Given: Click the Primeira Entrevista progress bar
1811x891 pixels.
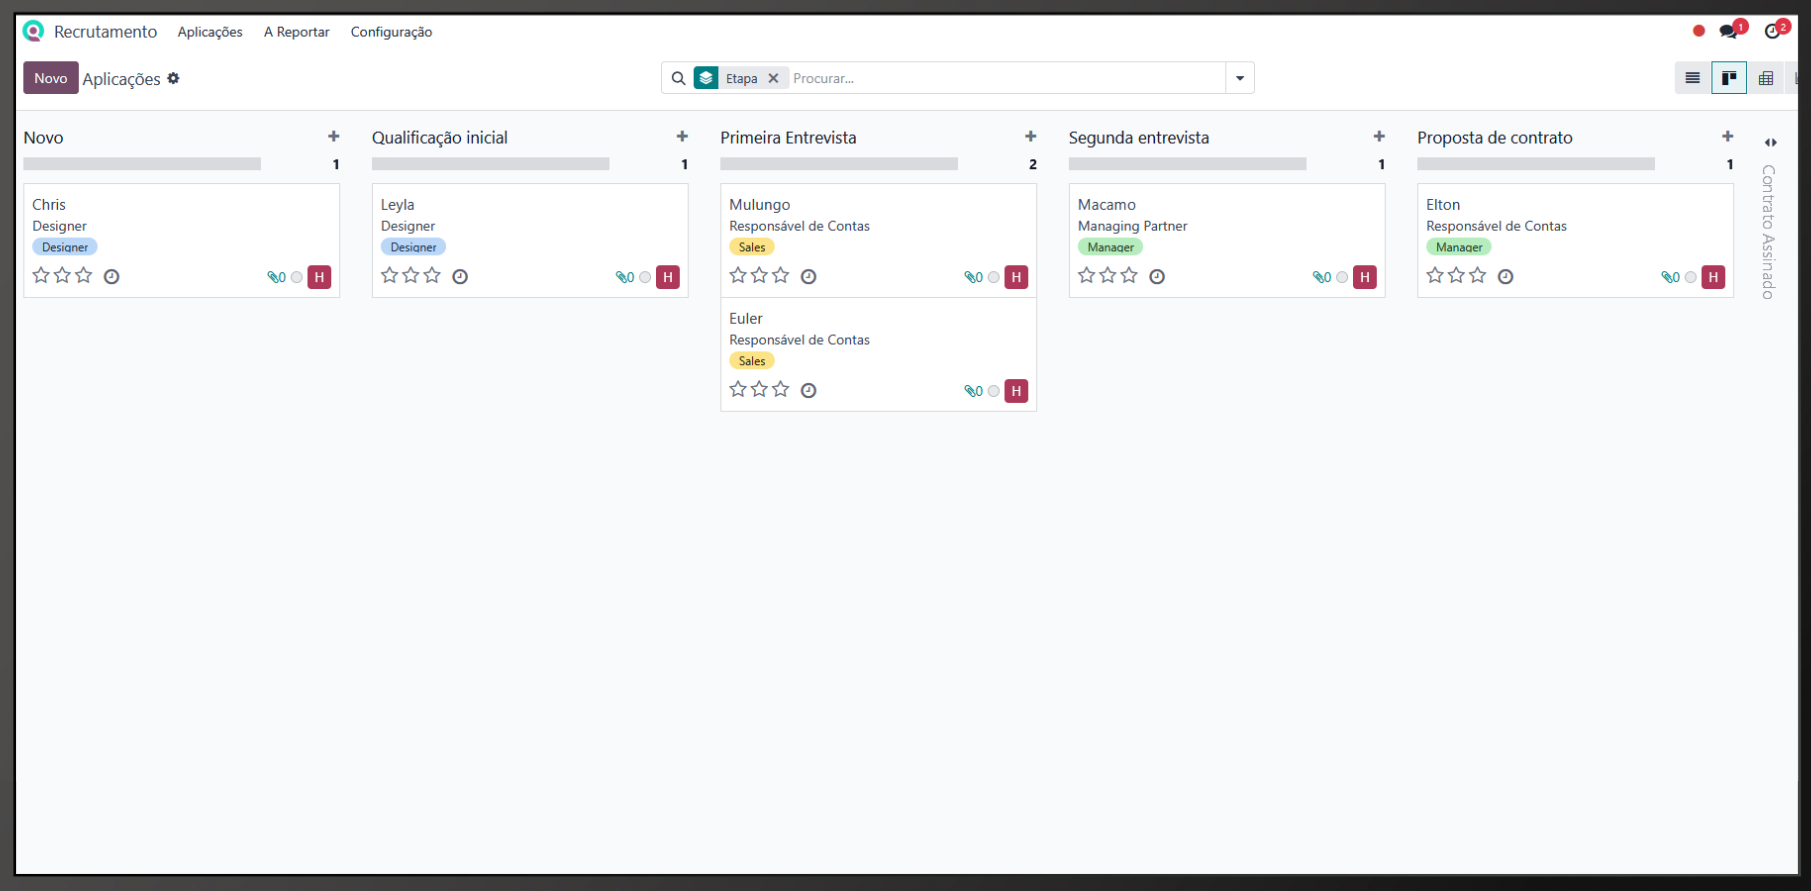Looking at the screenshot, I should pyautogui.click(x=838, y=164).
